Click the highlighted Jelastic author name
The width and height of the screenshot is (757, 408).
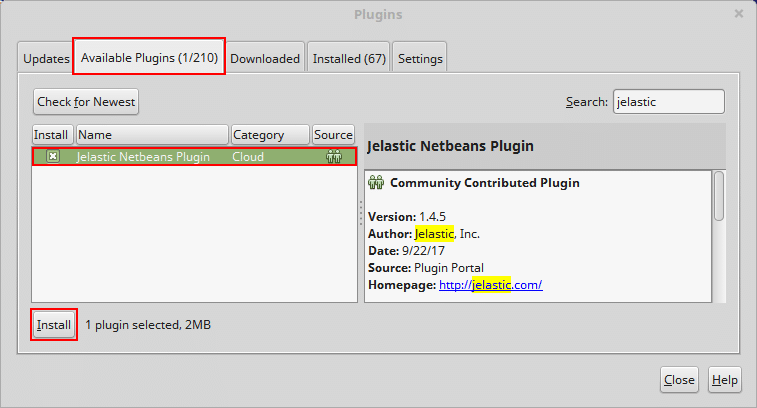[434, 234]
